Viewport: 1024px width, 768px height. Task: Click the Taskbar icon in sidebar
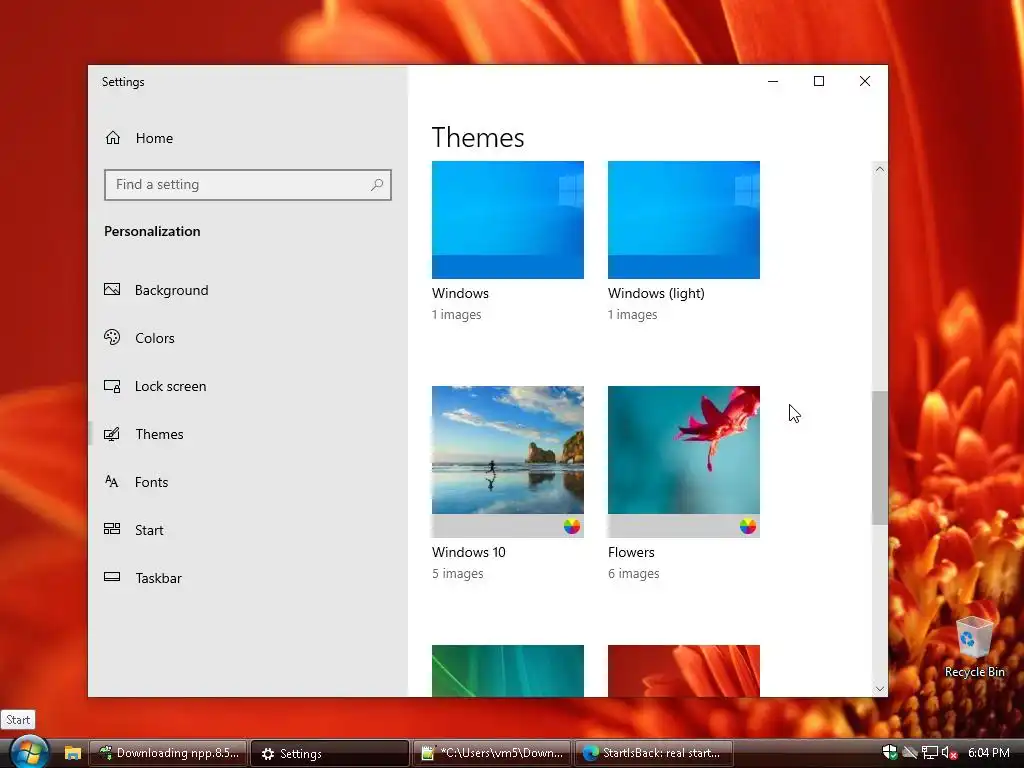tap(112, 577)
